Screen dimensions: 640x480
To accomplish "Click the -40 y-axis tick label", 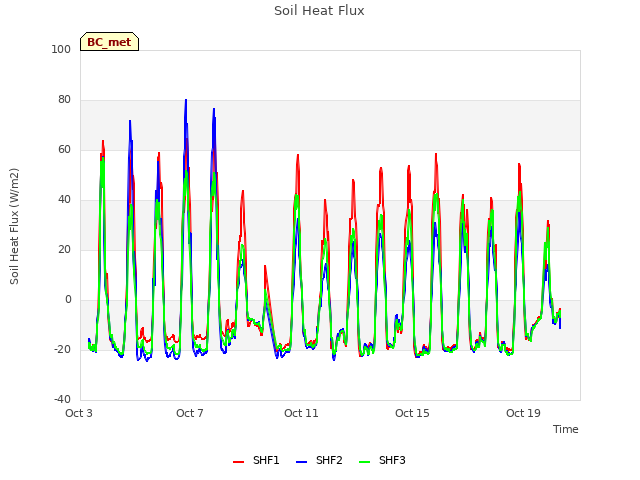I will coord(62,400).
